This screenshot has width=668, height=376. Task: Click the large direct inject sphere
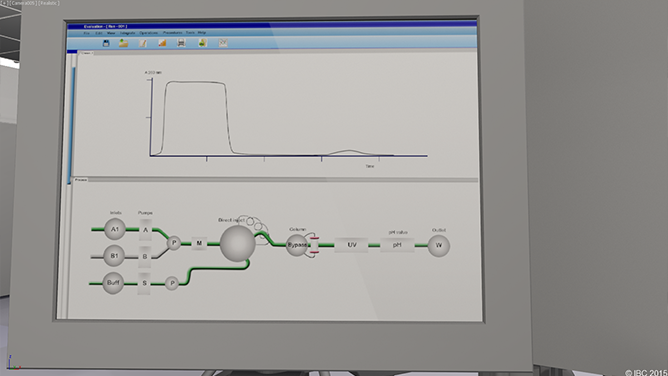[x=238, y=244]
